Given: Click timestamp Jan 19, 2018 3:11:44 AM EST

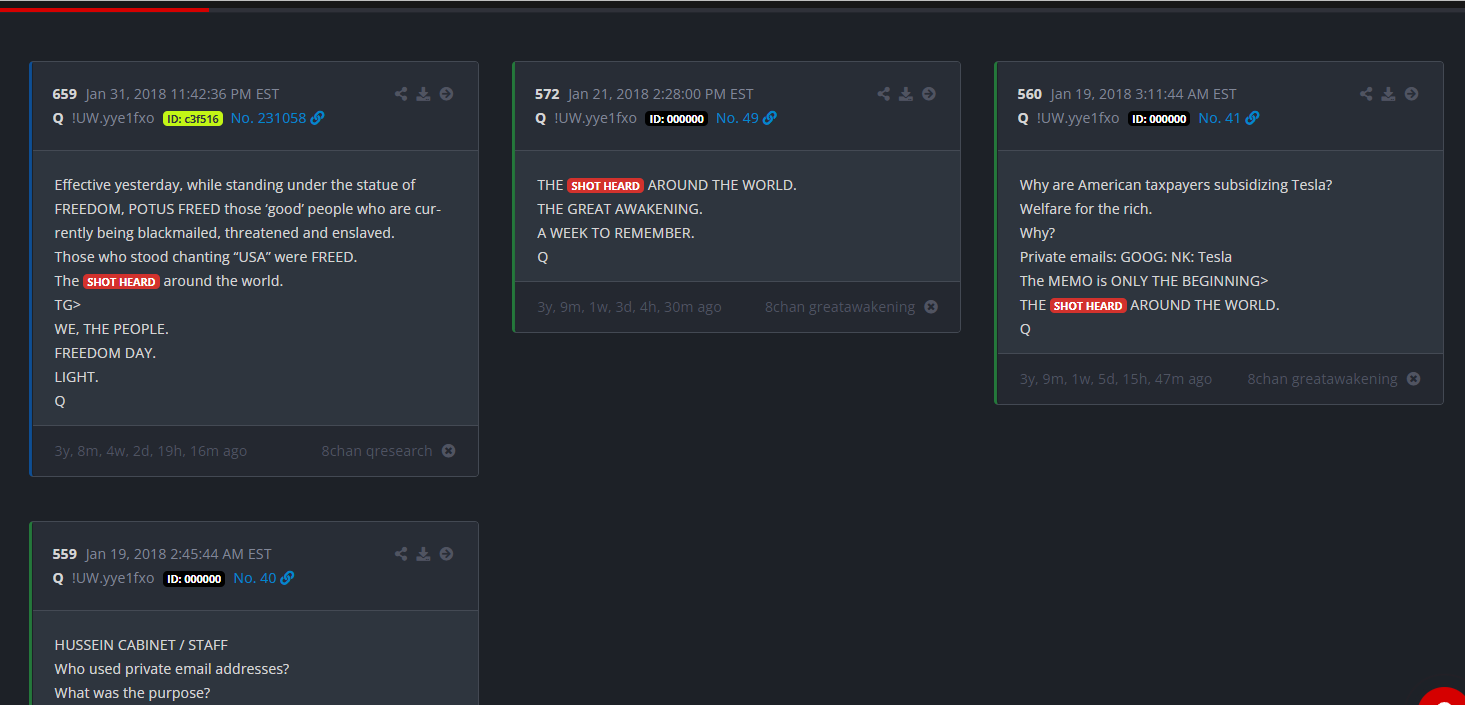Looking at the screenshot, I should (x=1143, y=94).
